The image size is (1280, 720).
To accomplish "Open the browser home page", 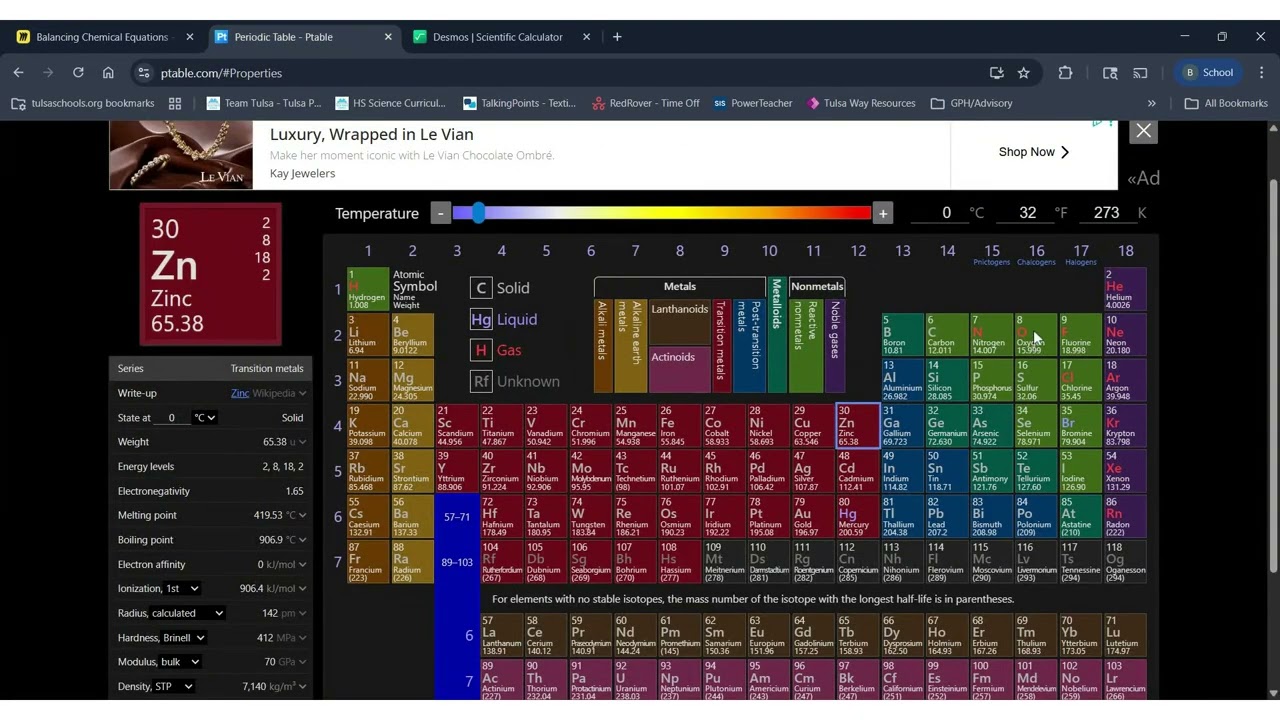I will click(x=108, y=73).
